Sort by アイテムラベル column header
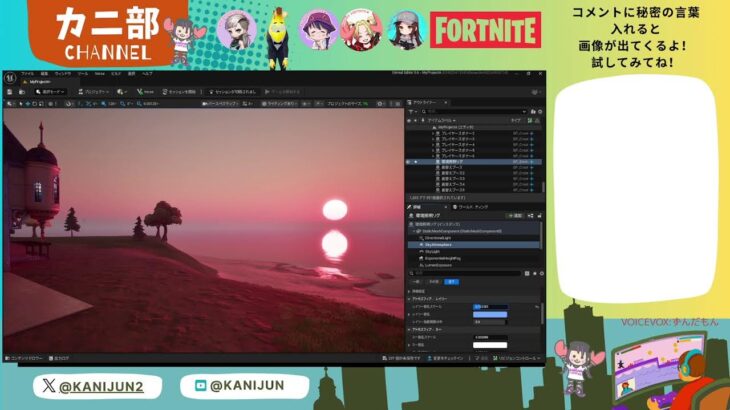The height and width of the screenshot is (410, 730). pos(441,121)
